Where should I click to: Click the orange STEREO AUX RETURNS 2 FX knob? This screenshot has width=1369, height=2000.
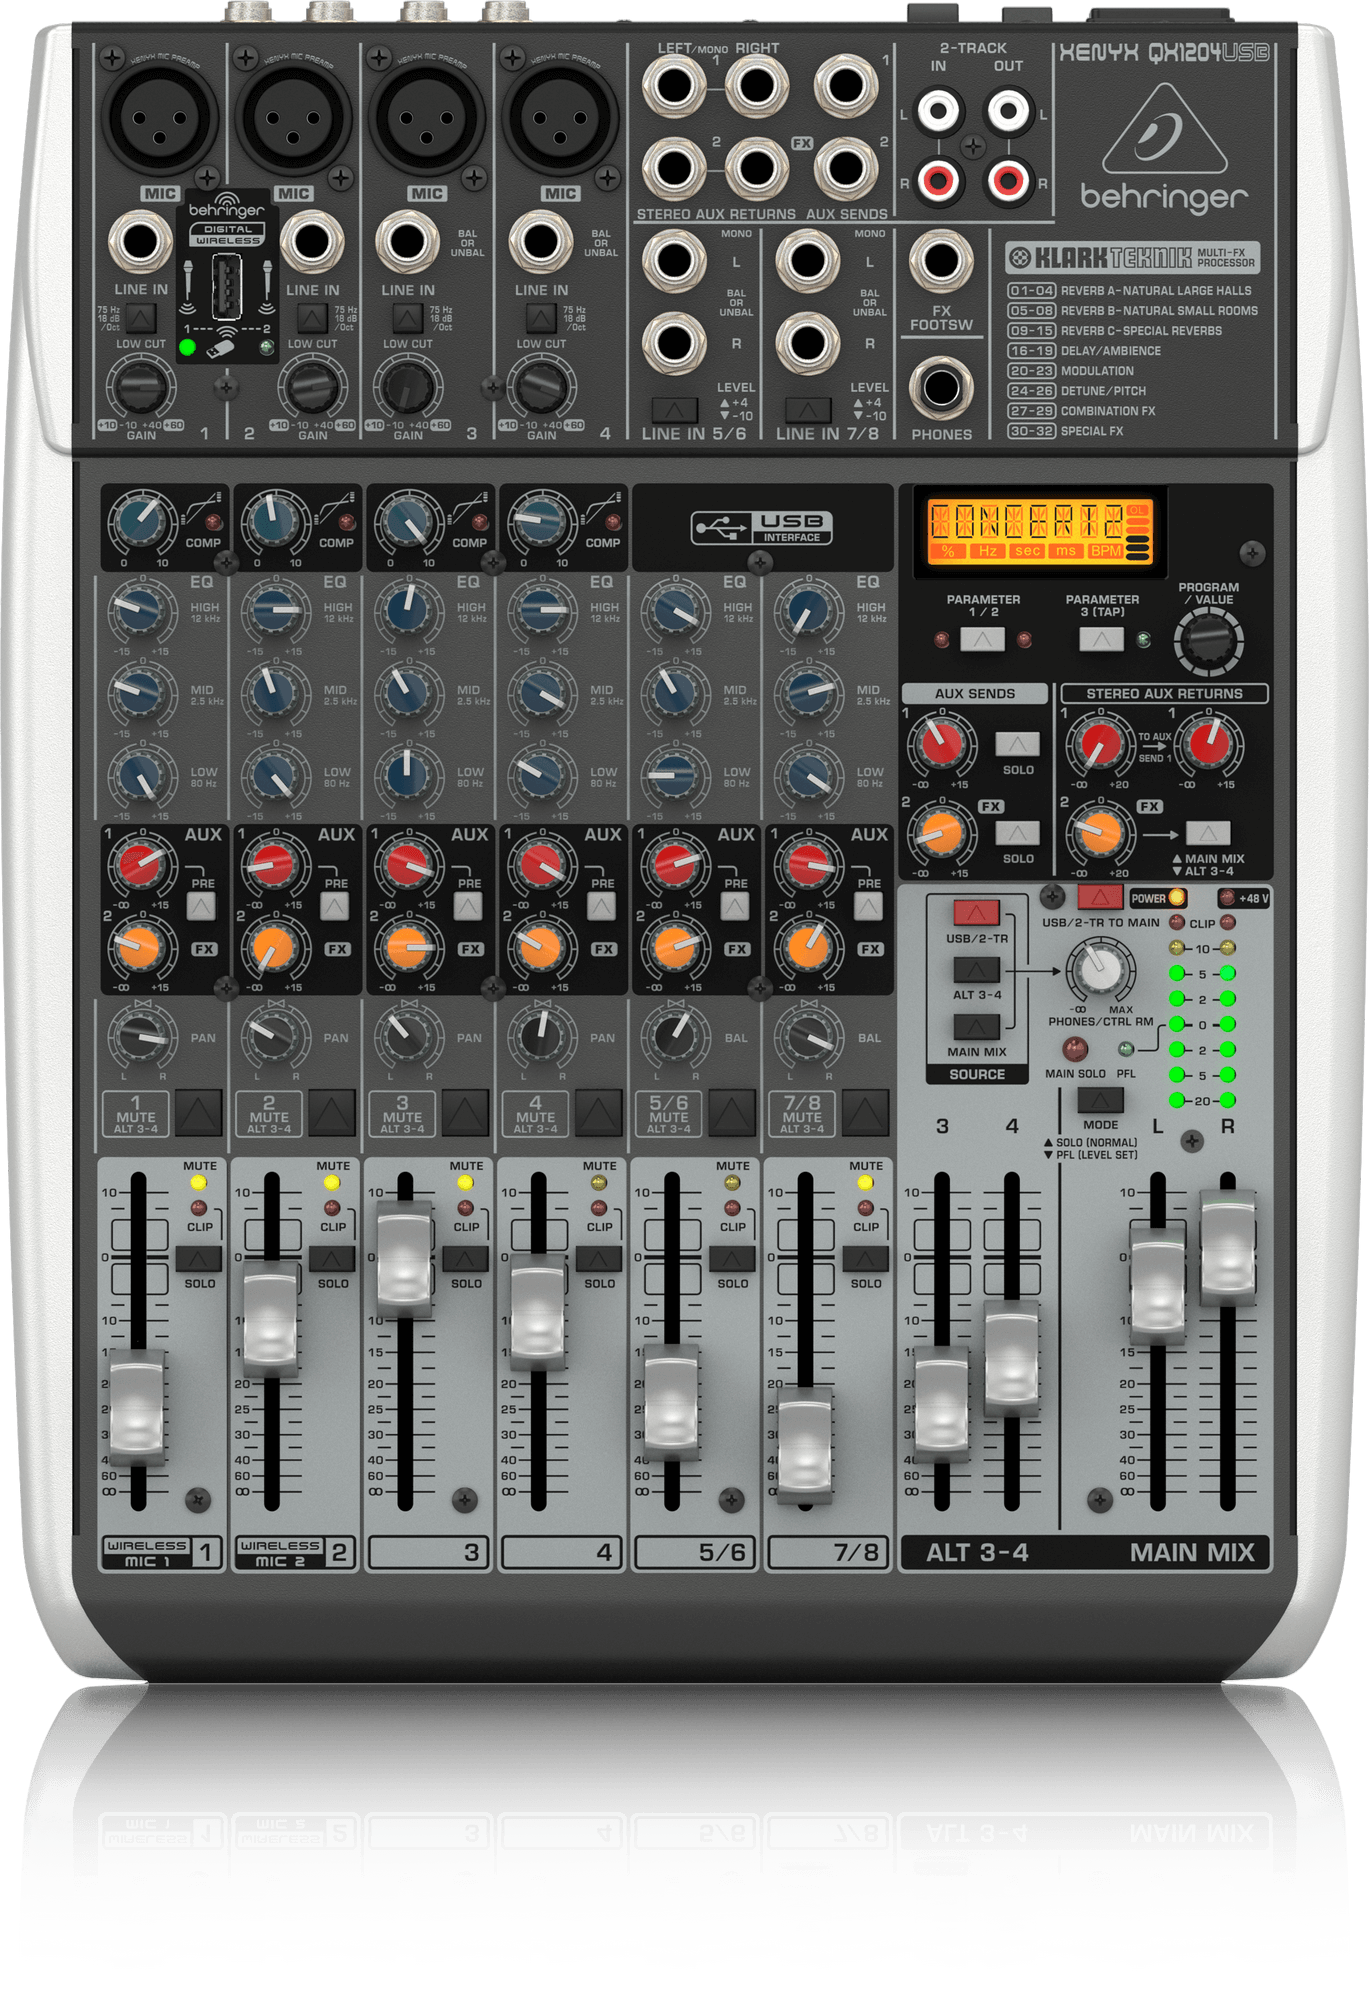click(1100, 832)
